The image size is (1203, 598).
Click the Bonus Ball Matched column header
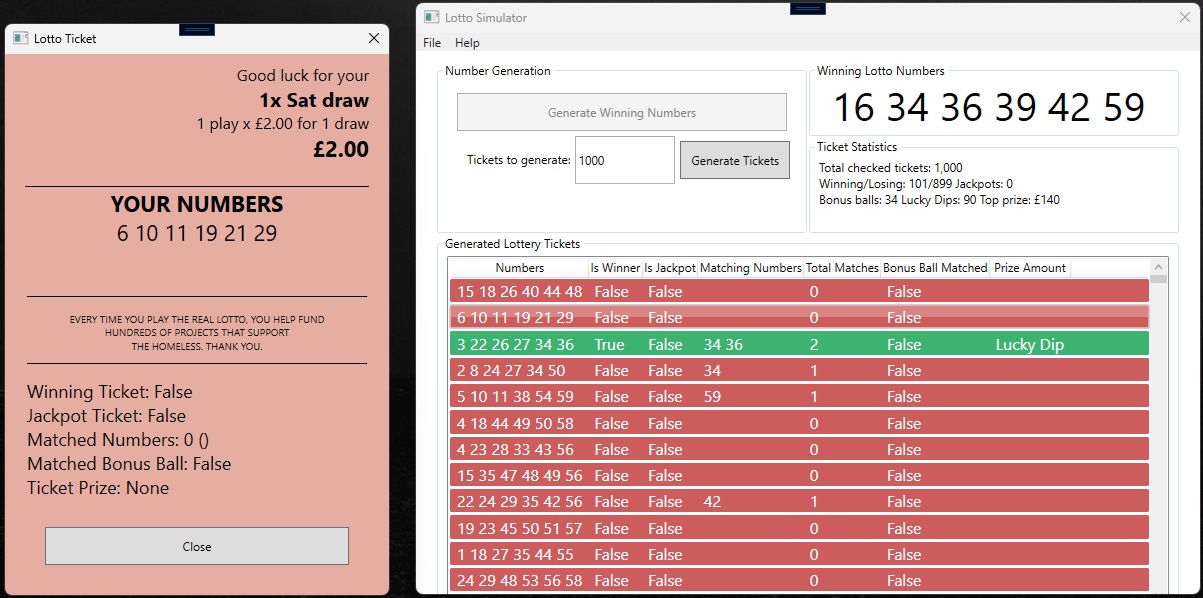pyautogui.click(x=935, y=268)
